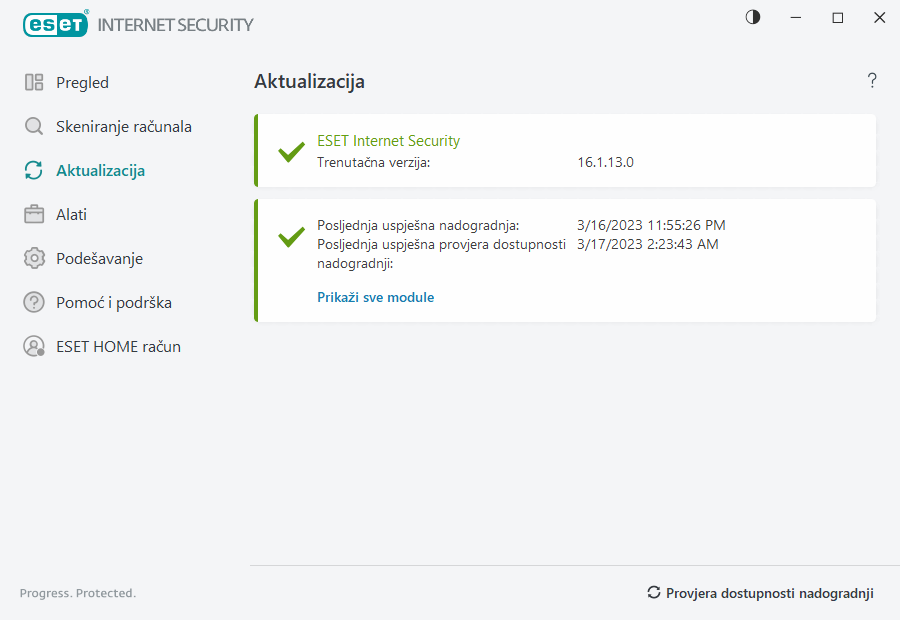Click the Podešavanje gear icon

pyautogui.click(x=34, y=259)
